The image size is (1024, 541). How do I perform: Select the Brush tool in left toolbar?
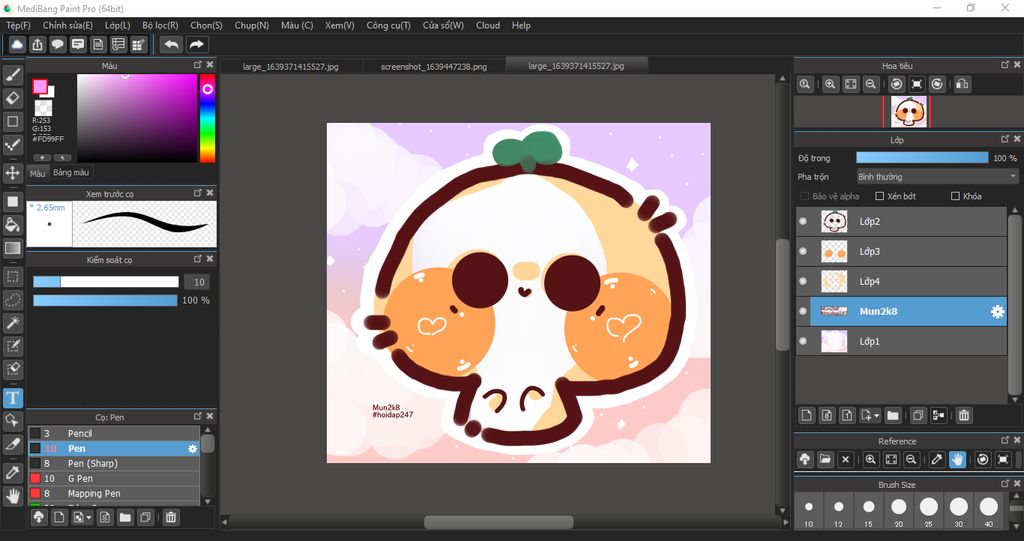click(x=12, y=75)
